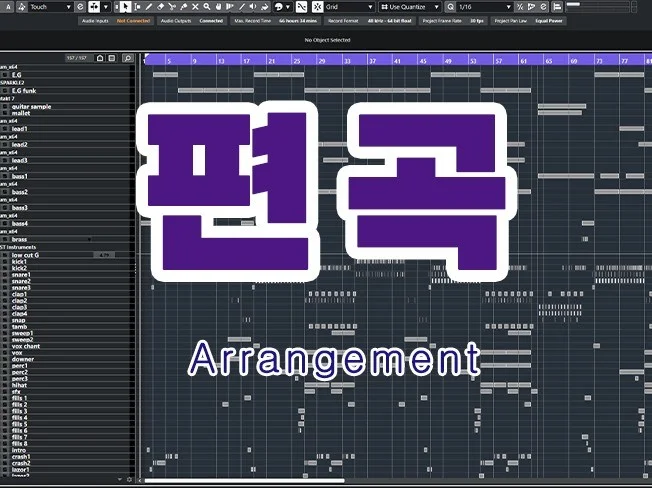Toggle the checkbox beside kick1 track
Image resolution: width=652 pixels, height=488 pixels.
click(x=5, y=261)
